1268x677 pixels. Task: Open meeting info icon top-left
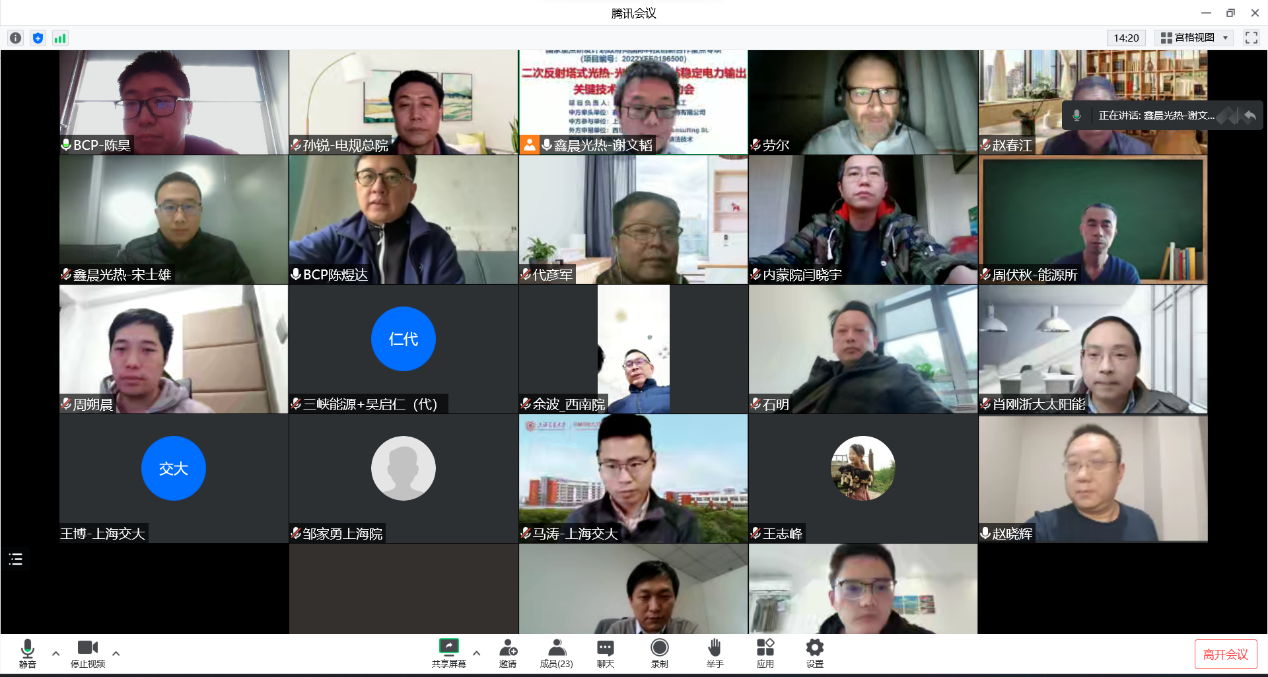click(x=15, y=38)
